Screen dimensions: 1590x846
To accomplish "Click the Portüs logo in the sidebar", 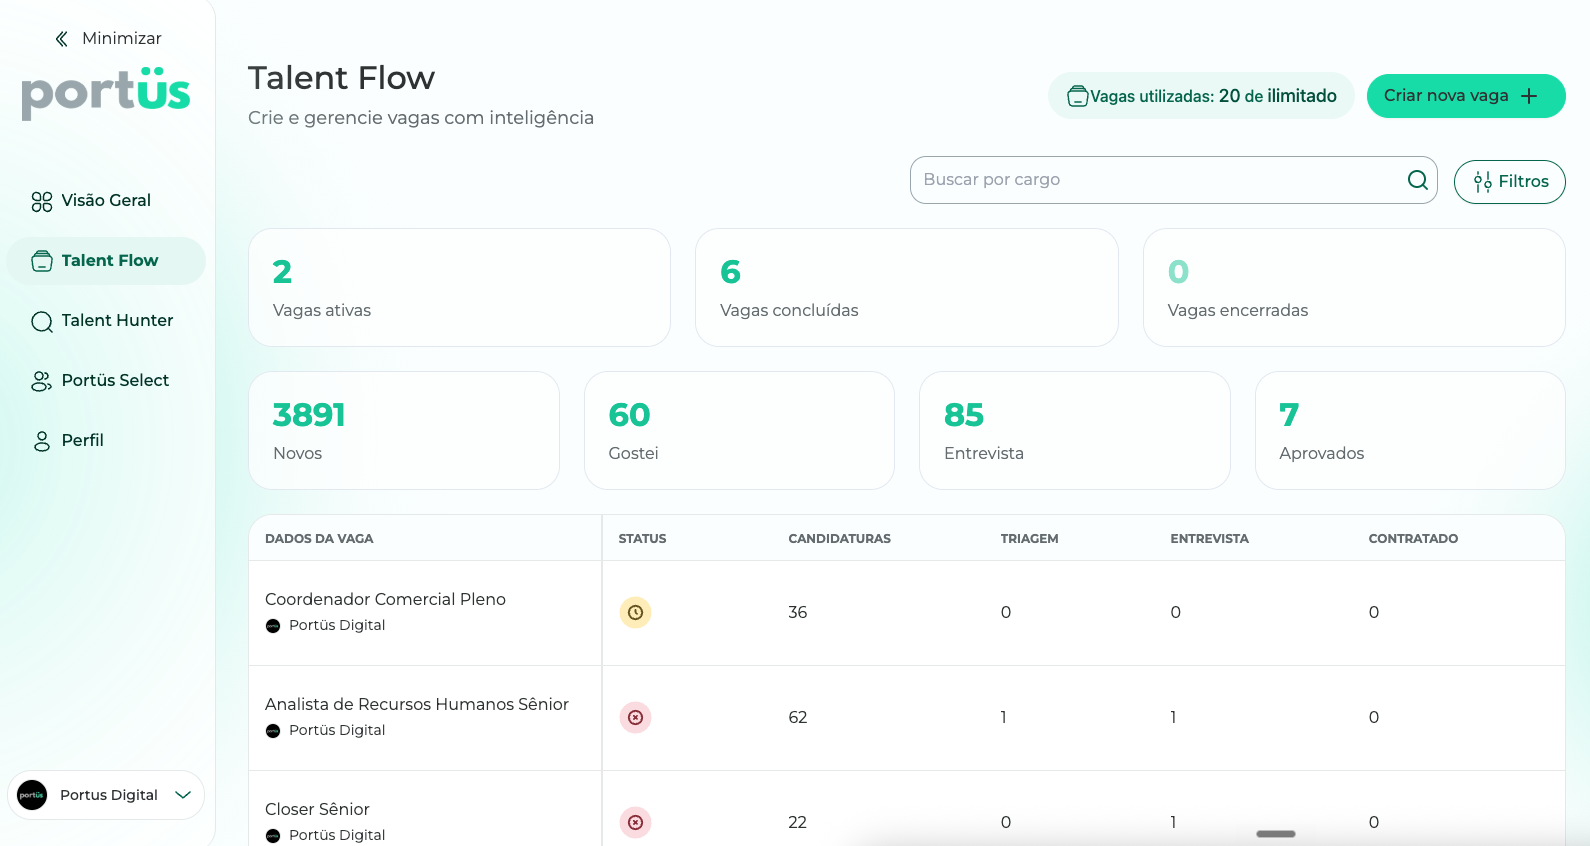I will [106, 92].
